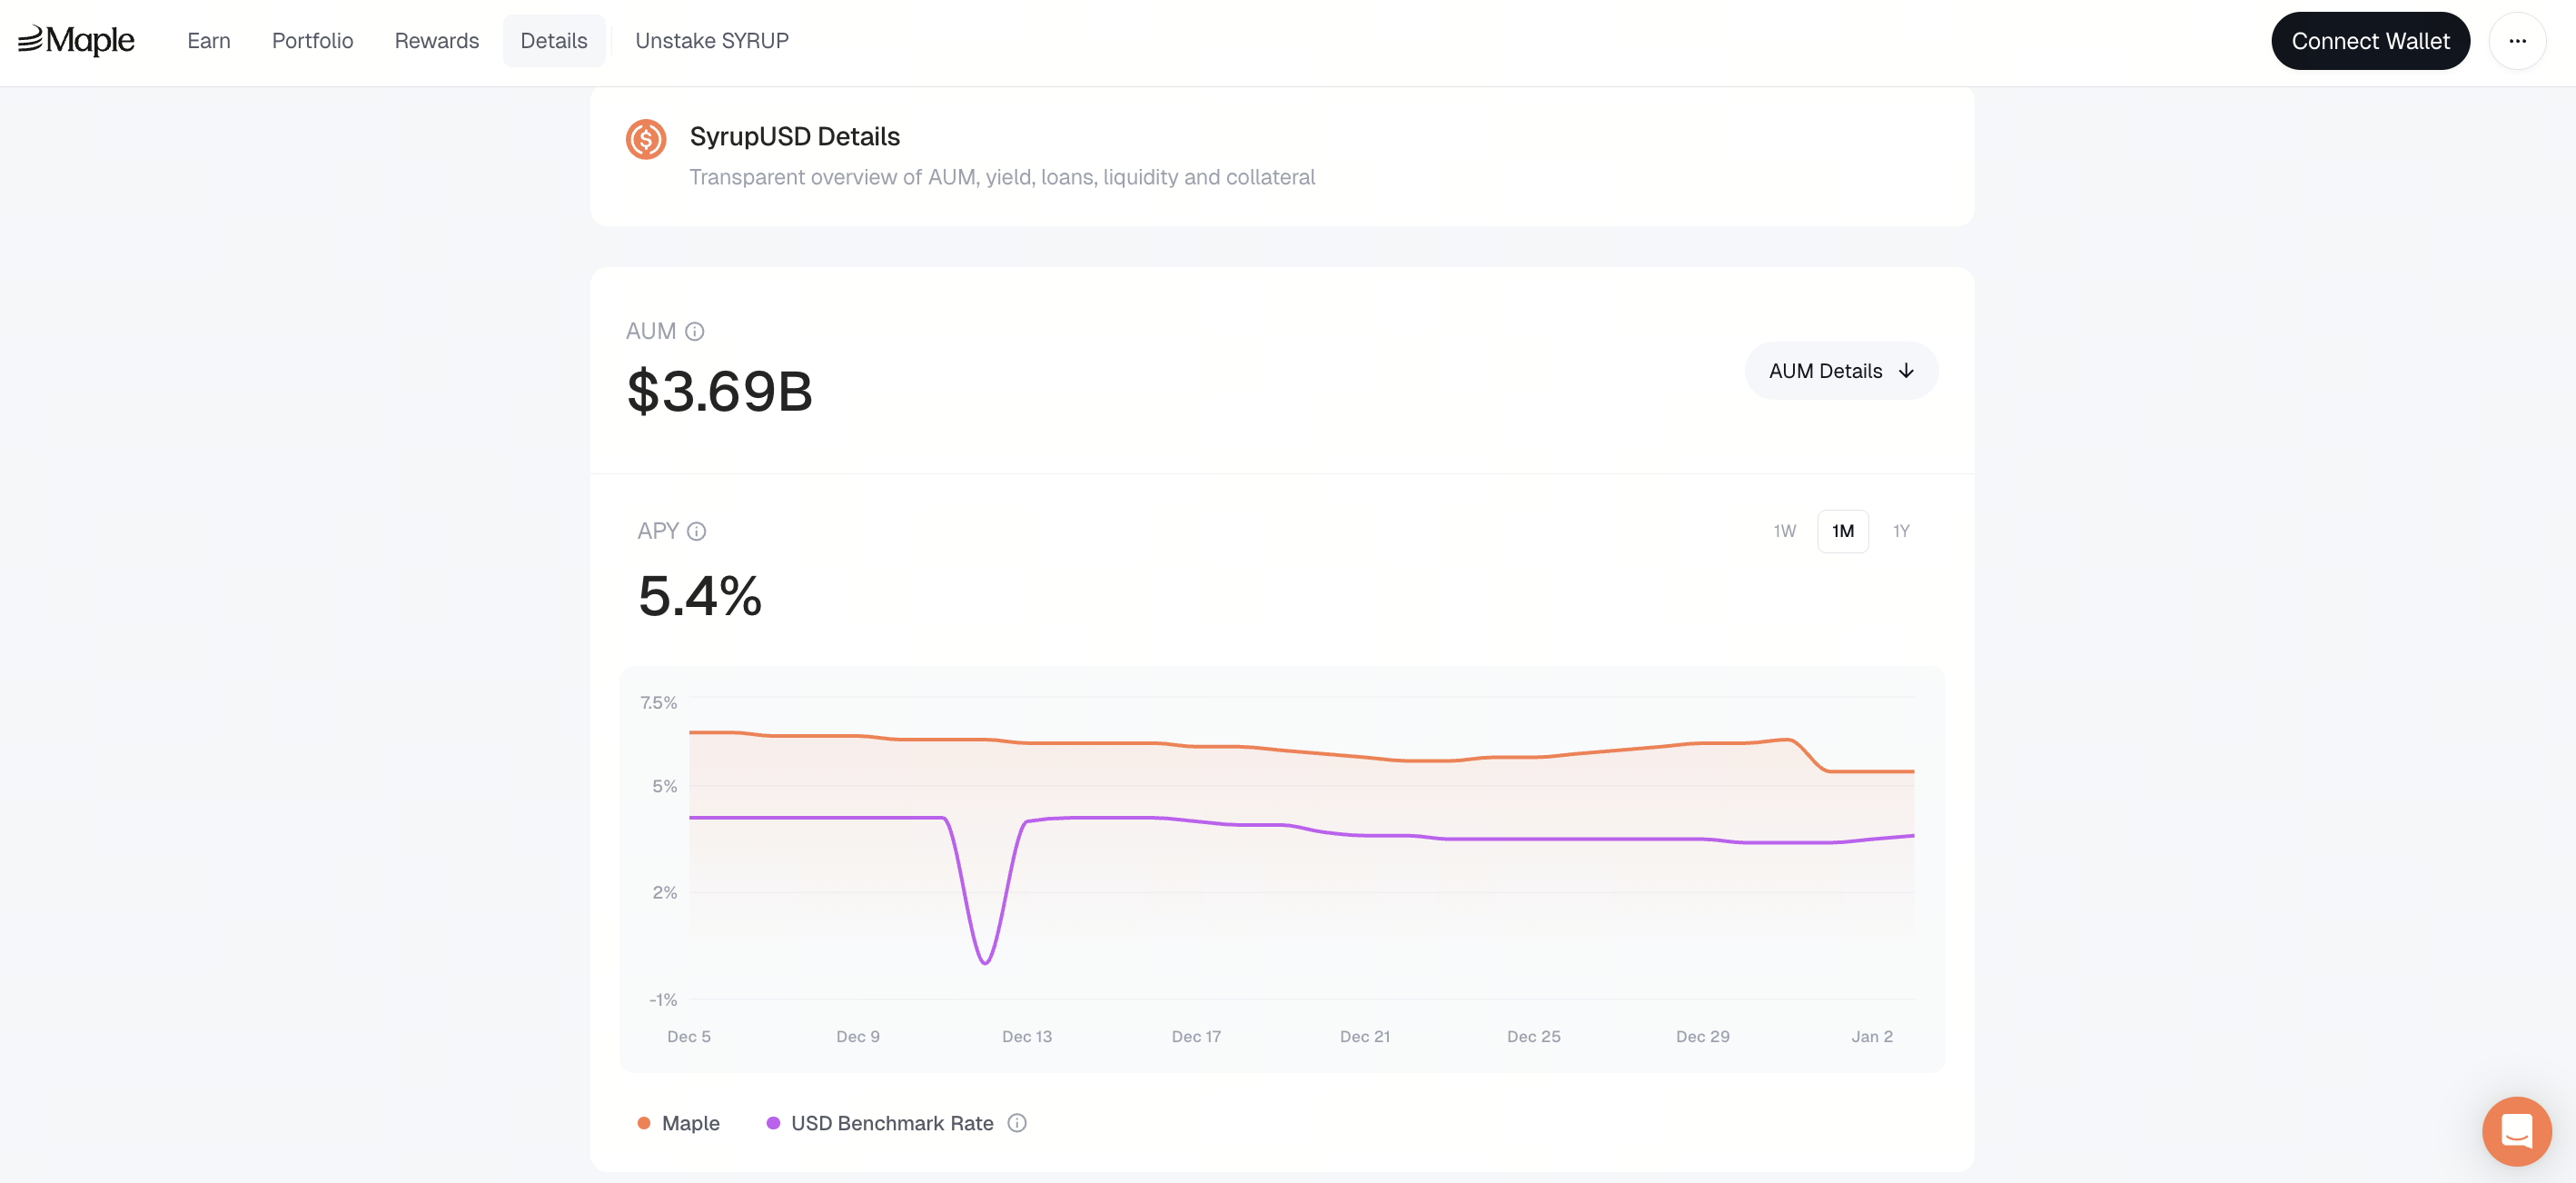This screenshot has width=2576, height=1183.
Task: Click the Dec 13 dip on chart
Action: point(985,961)
